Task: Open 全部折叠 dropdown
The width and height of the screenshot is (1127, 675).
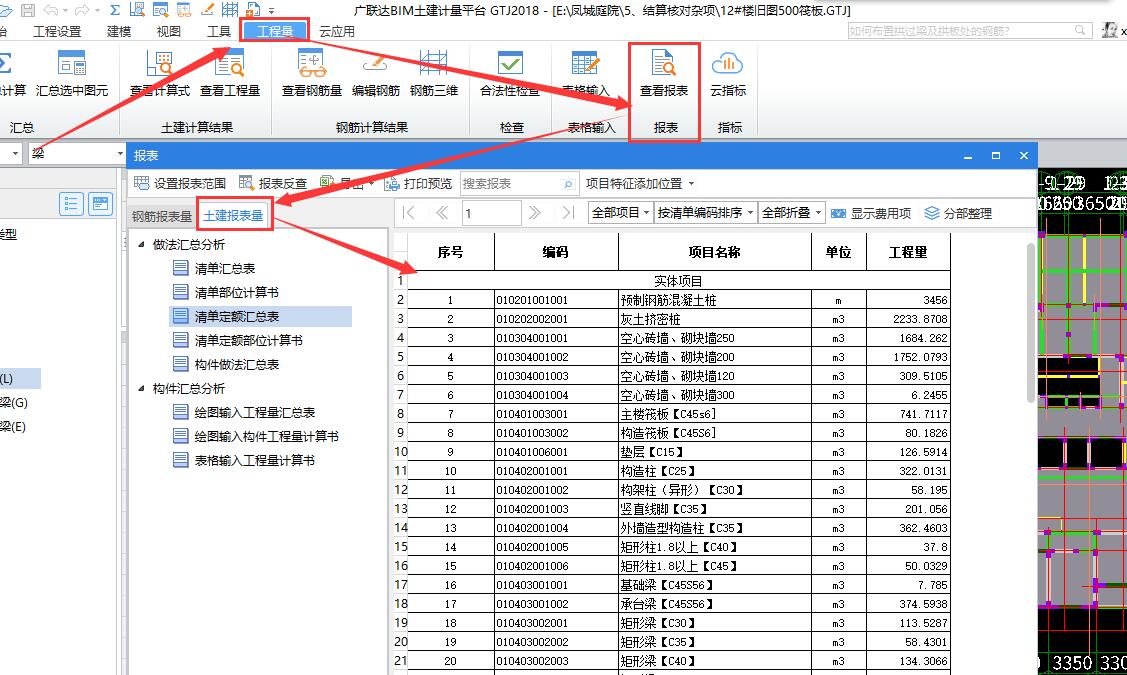Action: [x=791, y=213]
